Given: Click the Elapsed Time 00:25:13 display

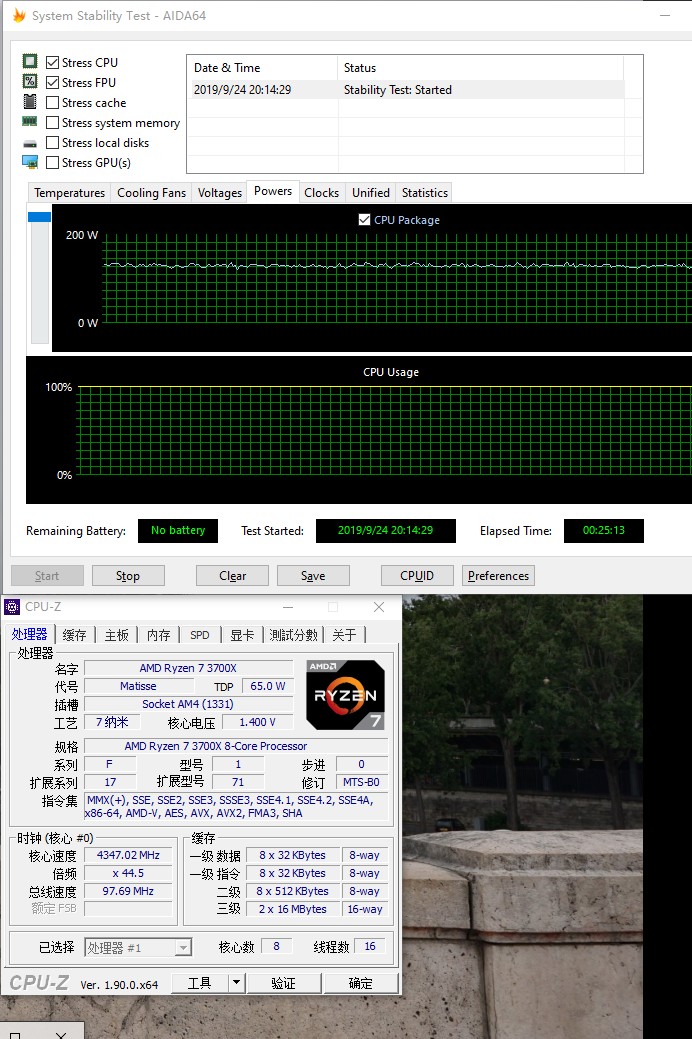Looking at the screenshot, I should tap(604, 530).
